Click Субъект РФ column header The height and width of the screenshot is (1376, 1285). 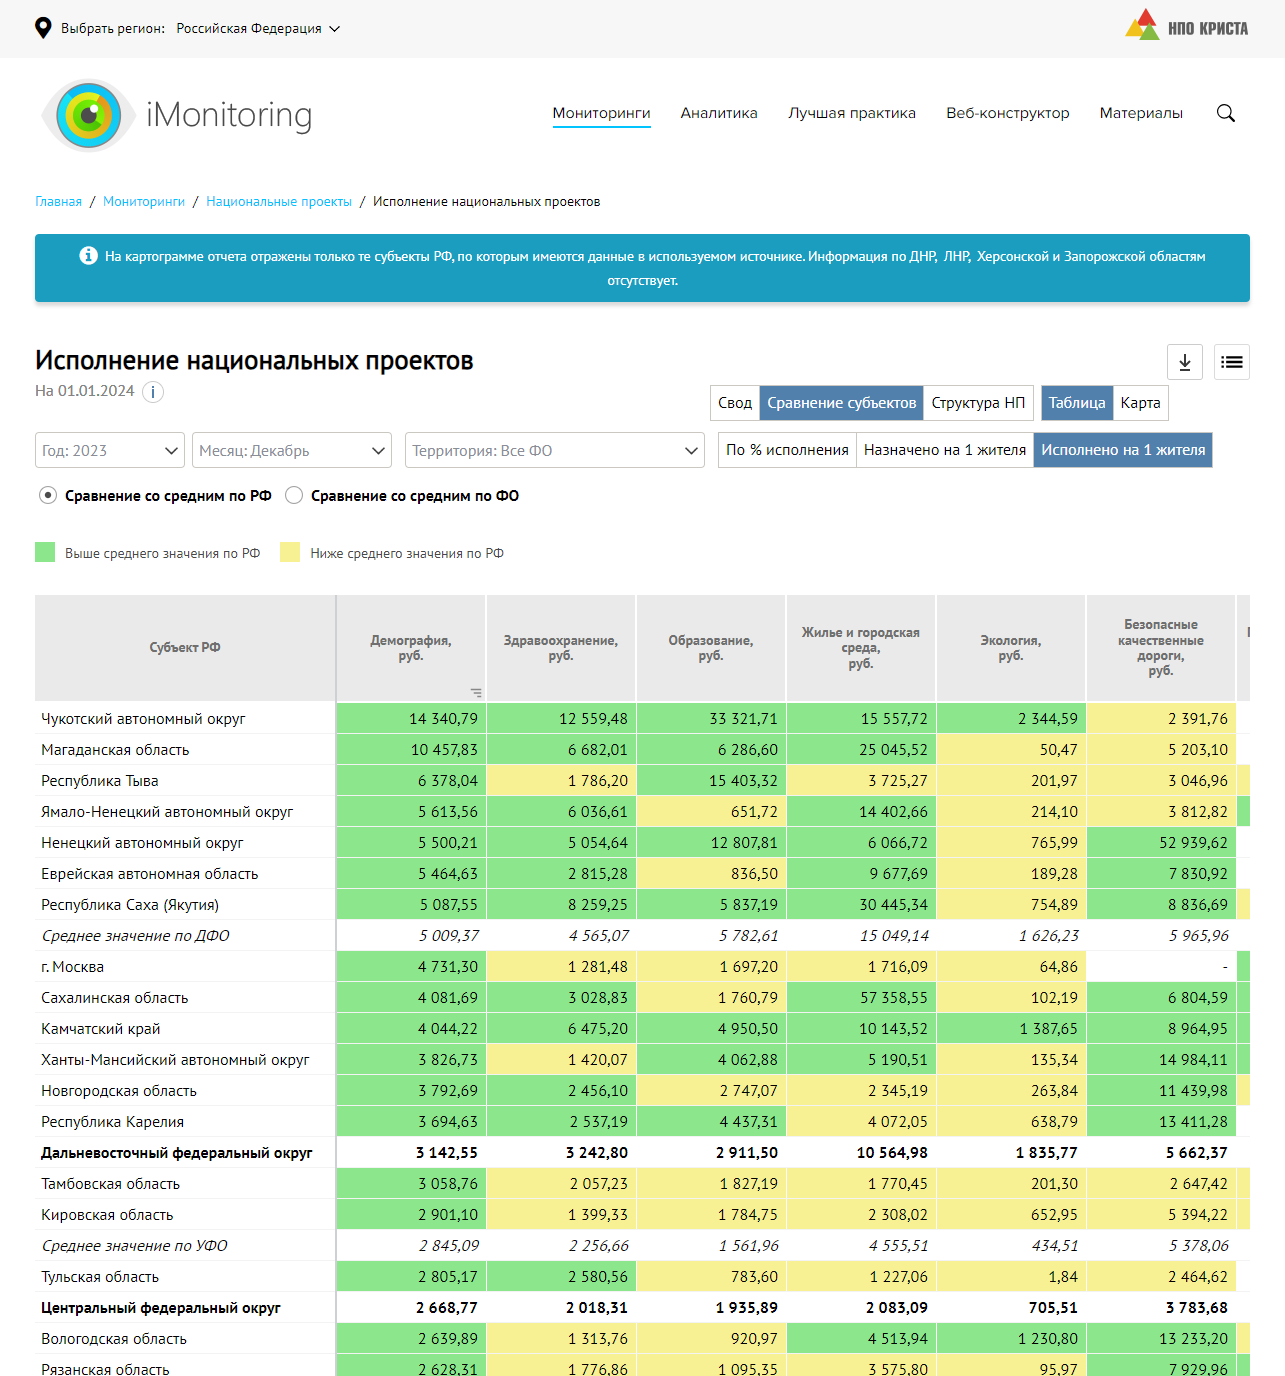tap(185, 648)
